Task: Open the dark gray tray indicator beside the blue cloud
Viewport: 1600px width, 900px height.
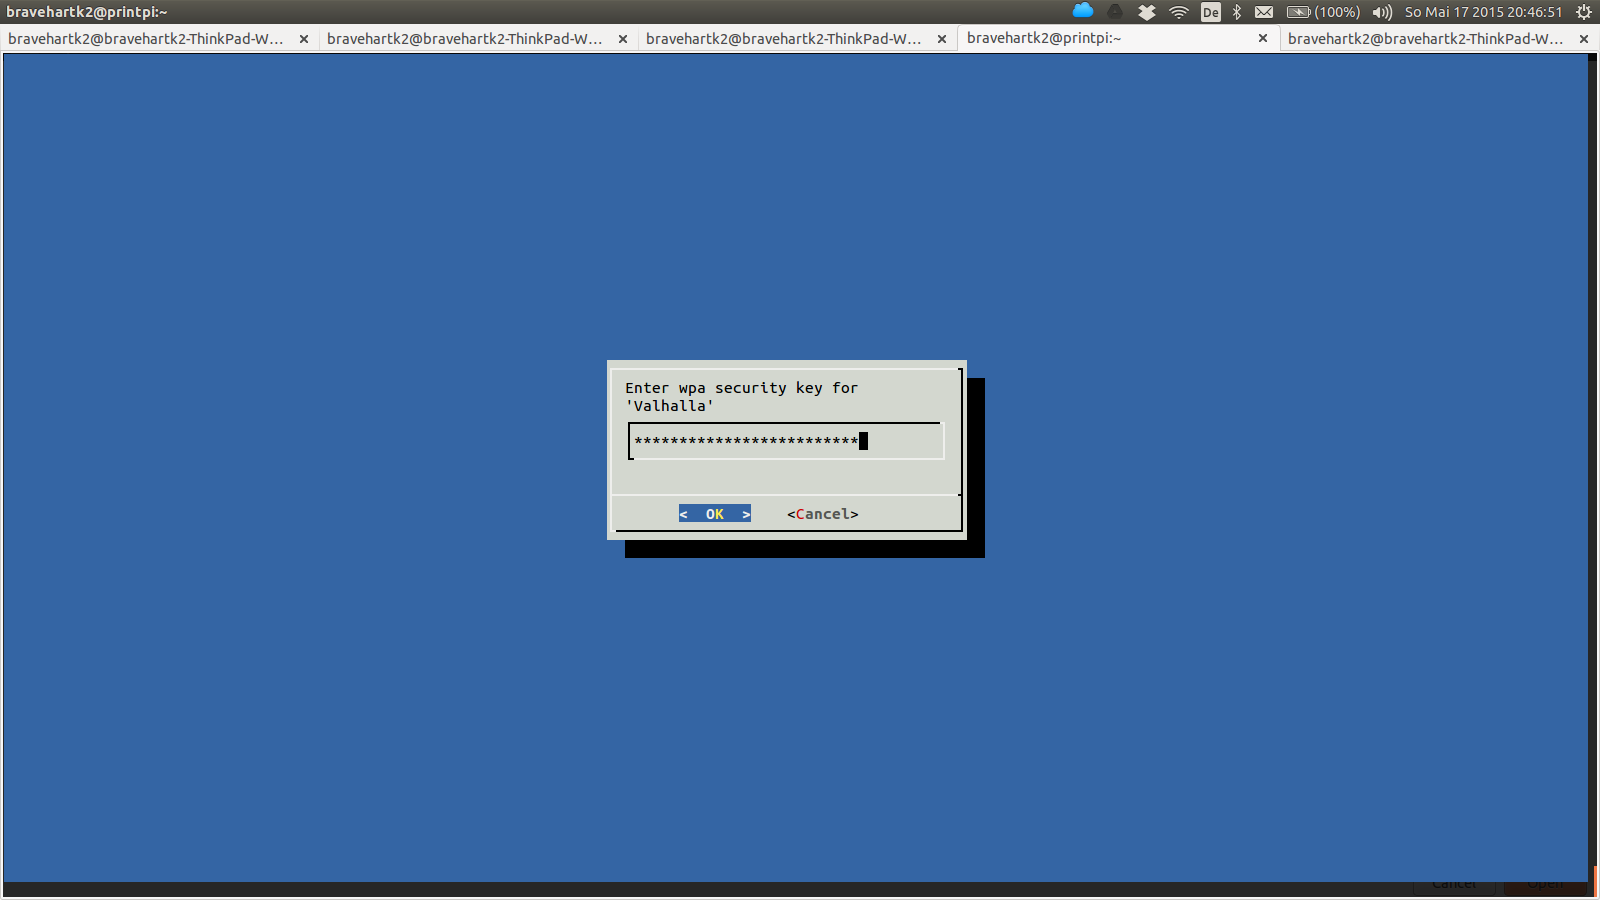Action: click(x=1115, y=12)
